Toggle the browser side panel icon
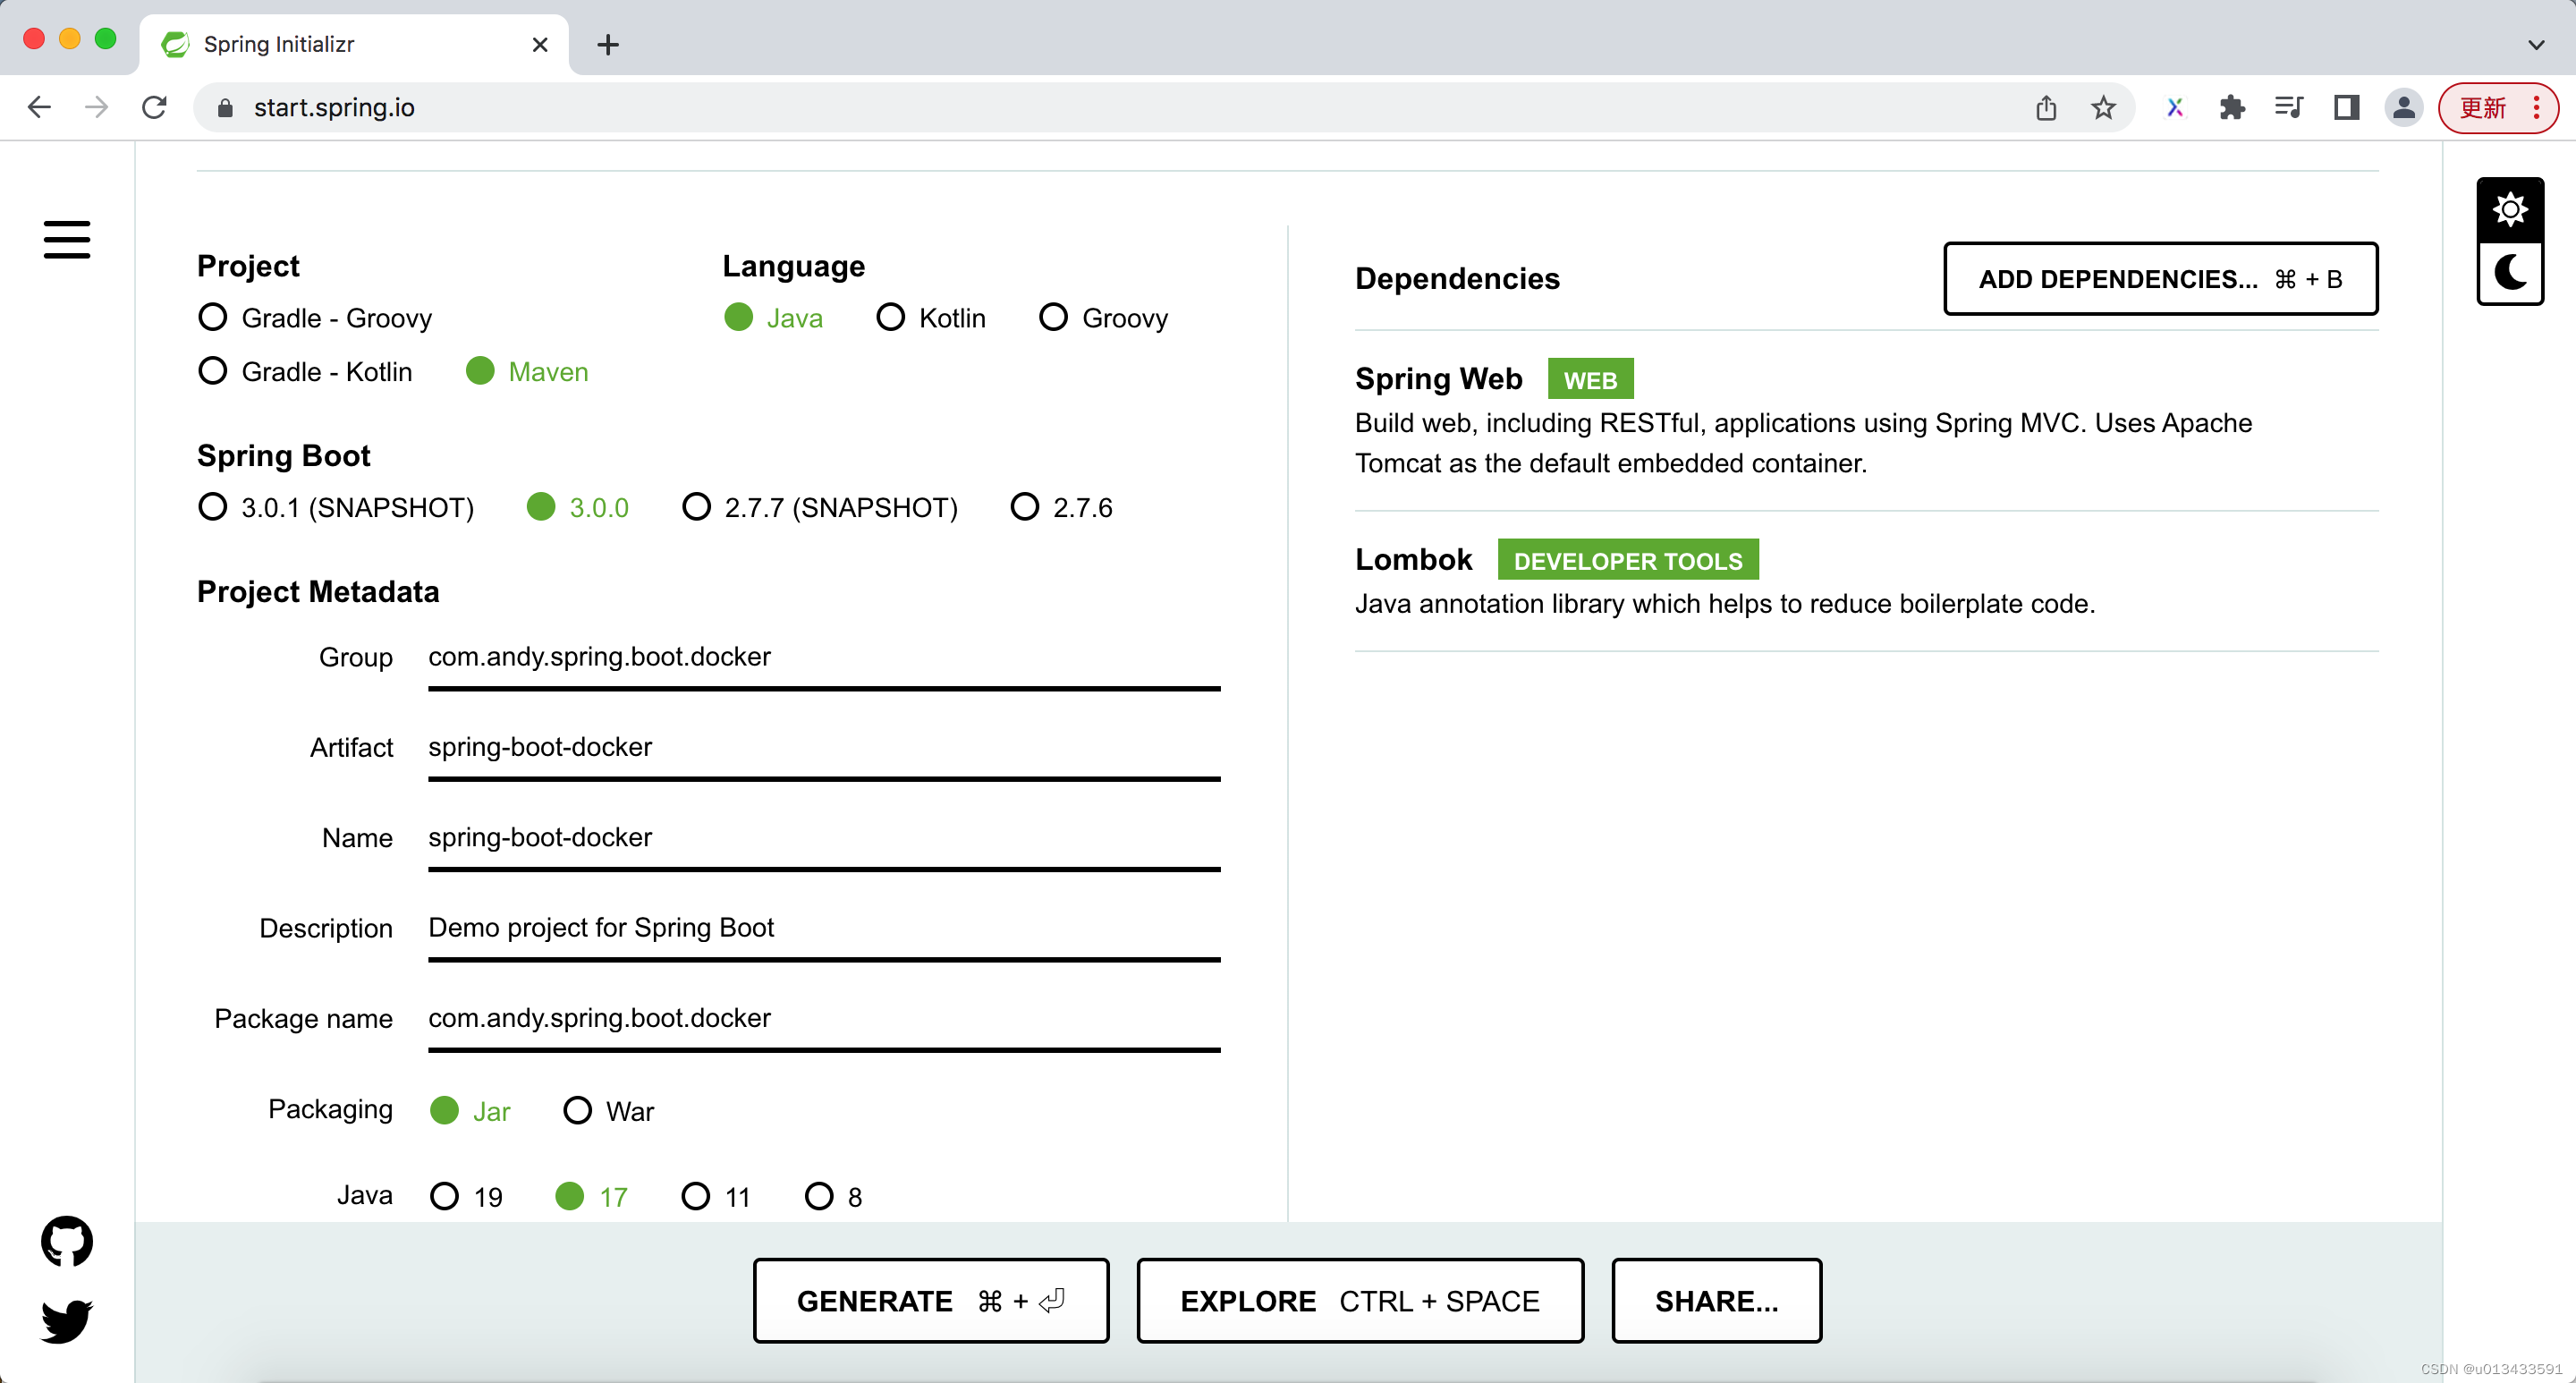2576x1383 pixels. click(x=2346, y=107)
